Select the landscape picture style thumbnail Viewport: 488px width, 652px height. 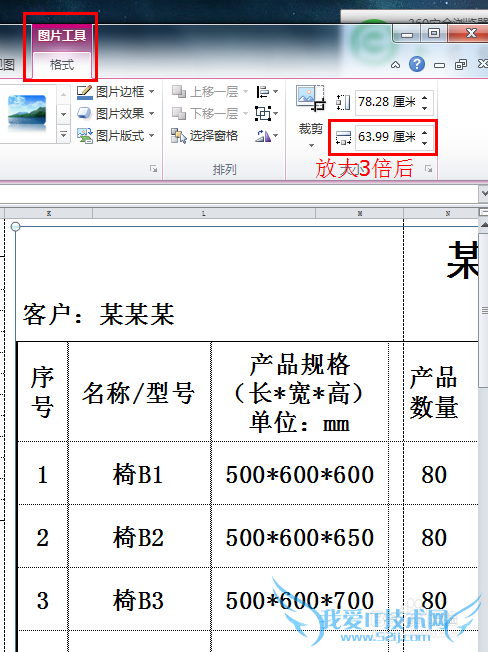point(27,110)
